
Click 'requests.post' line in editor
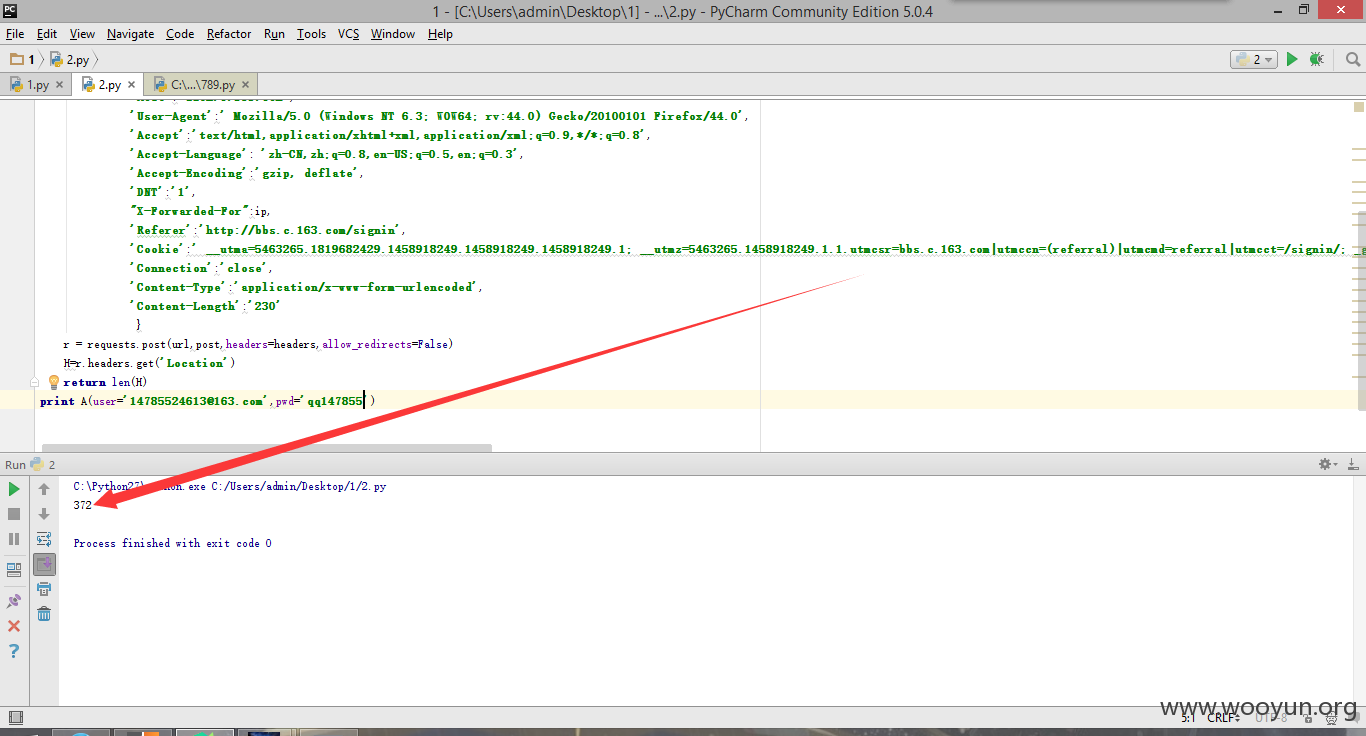click(258, 344)
